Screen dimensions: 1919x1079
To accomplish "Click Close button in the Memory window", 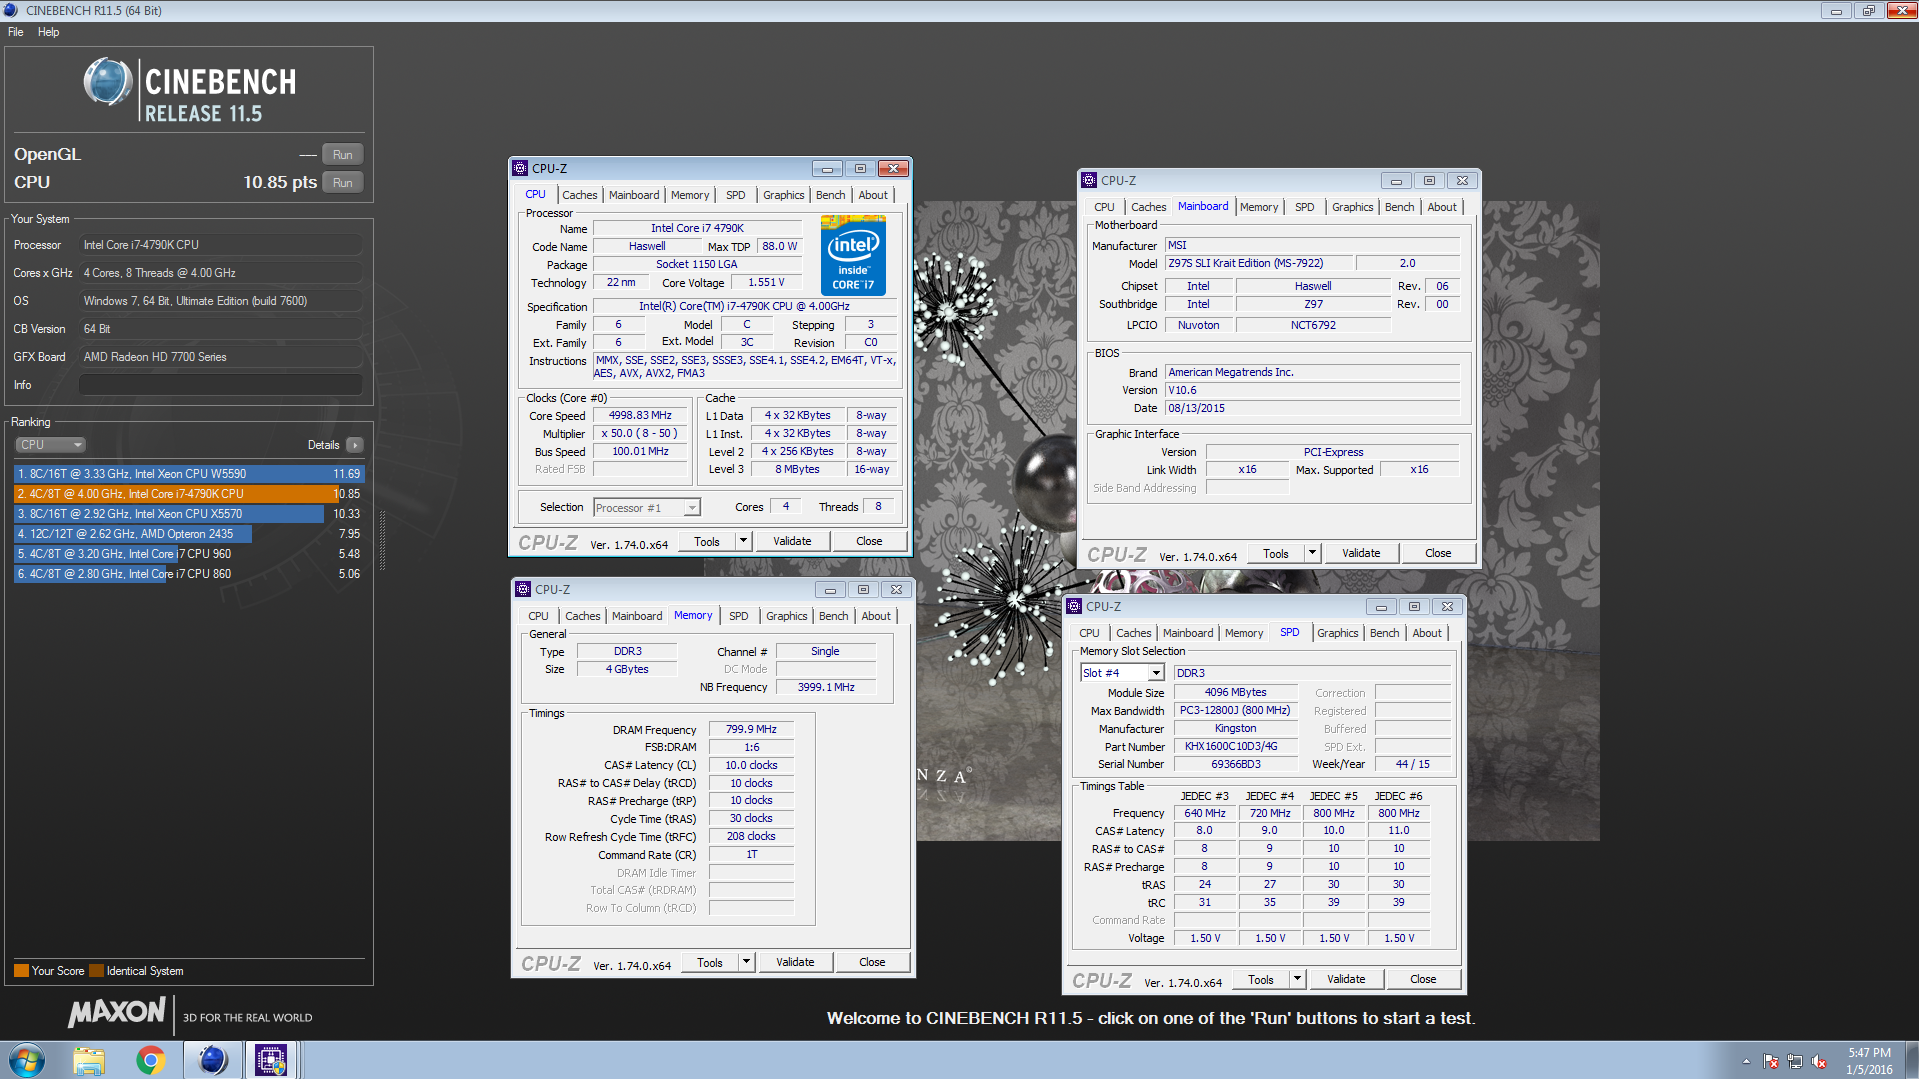I will [x=871, y=962].
